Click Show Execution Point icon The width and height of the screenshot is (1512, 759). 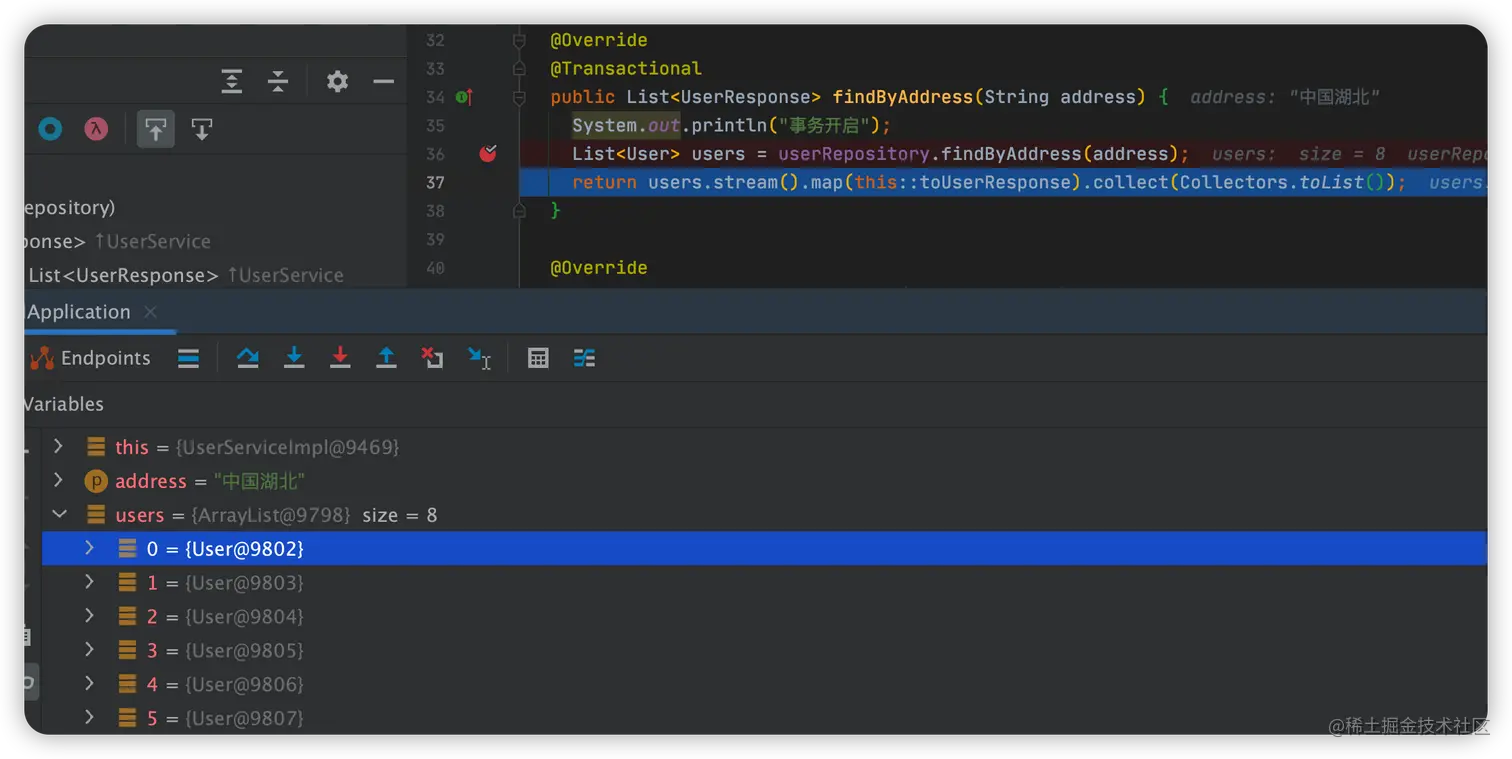pyautogui.click(x=188, y=358)
